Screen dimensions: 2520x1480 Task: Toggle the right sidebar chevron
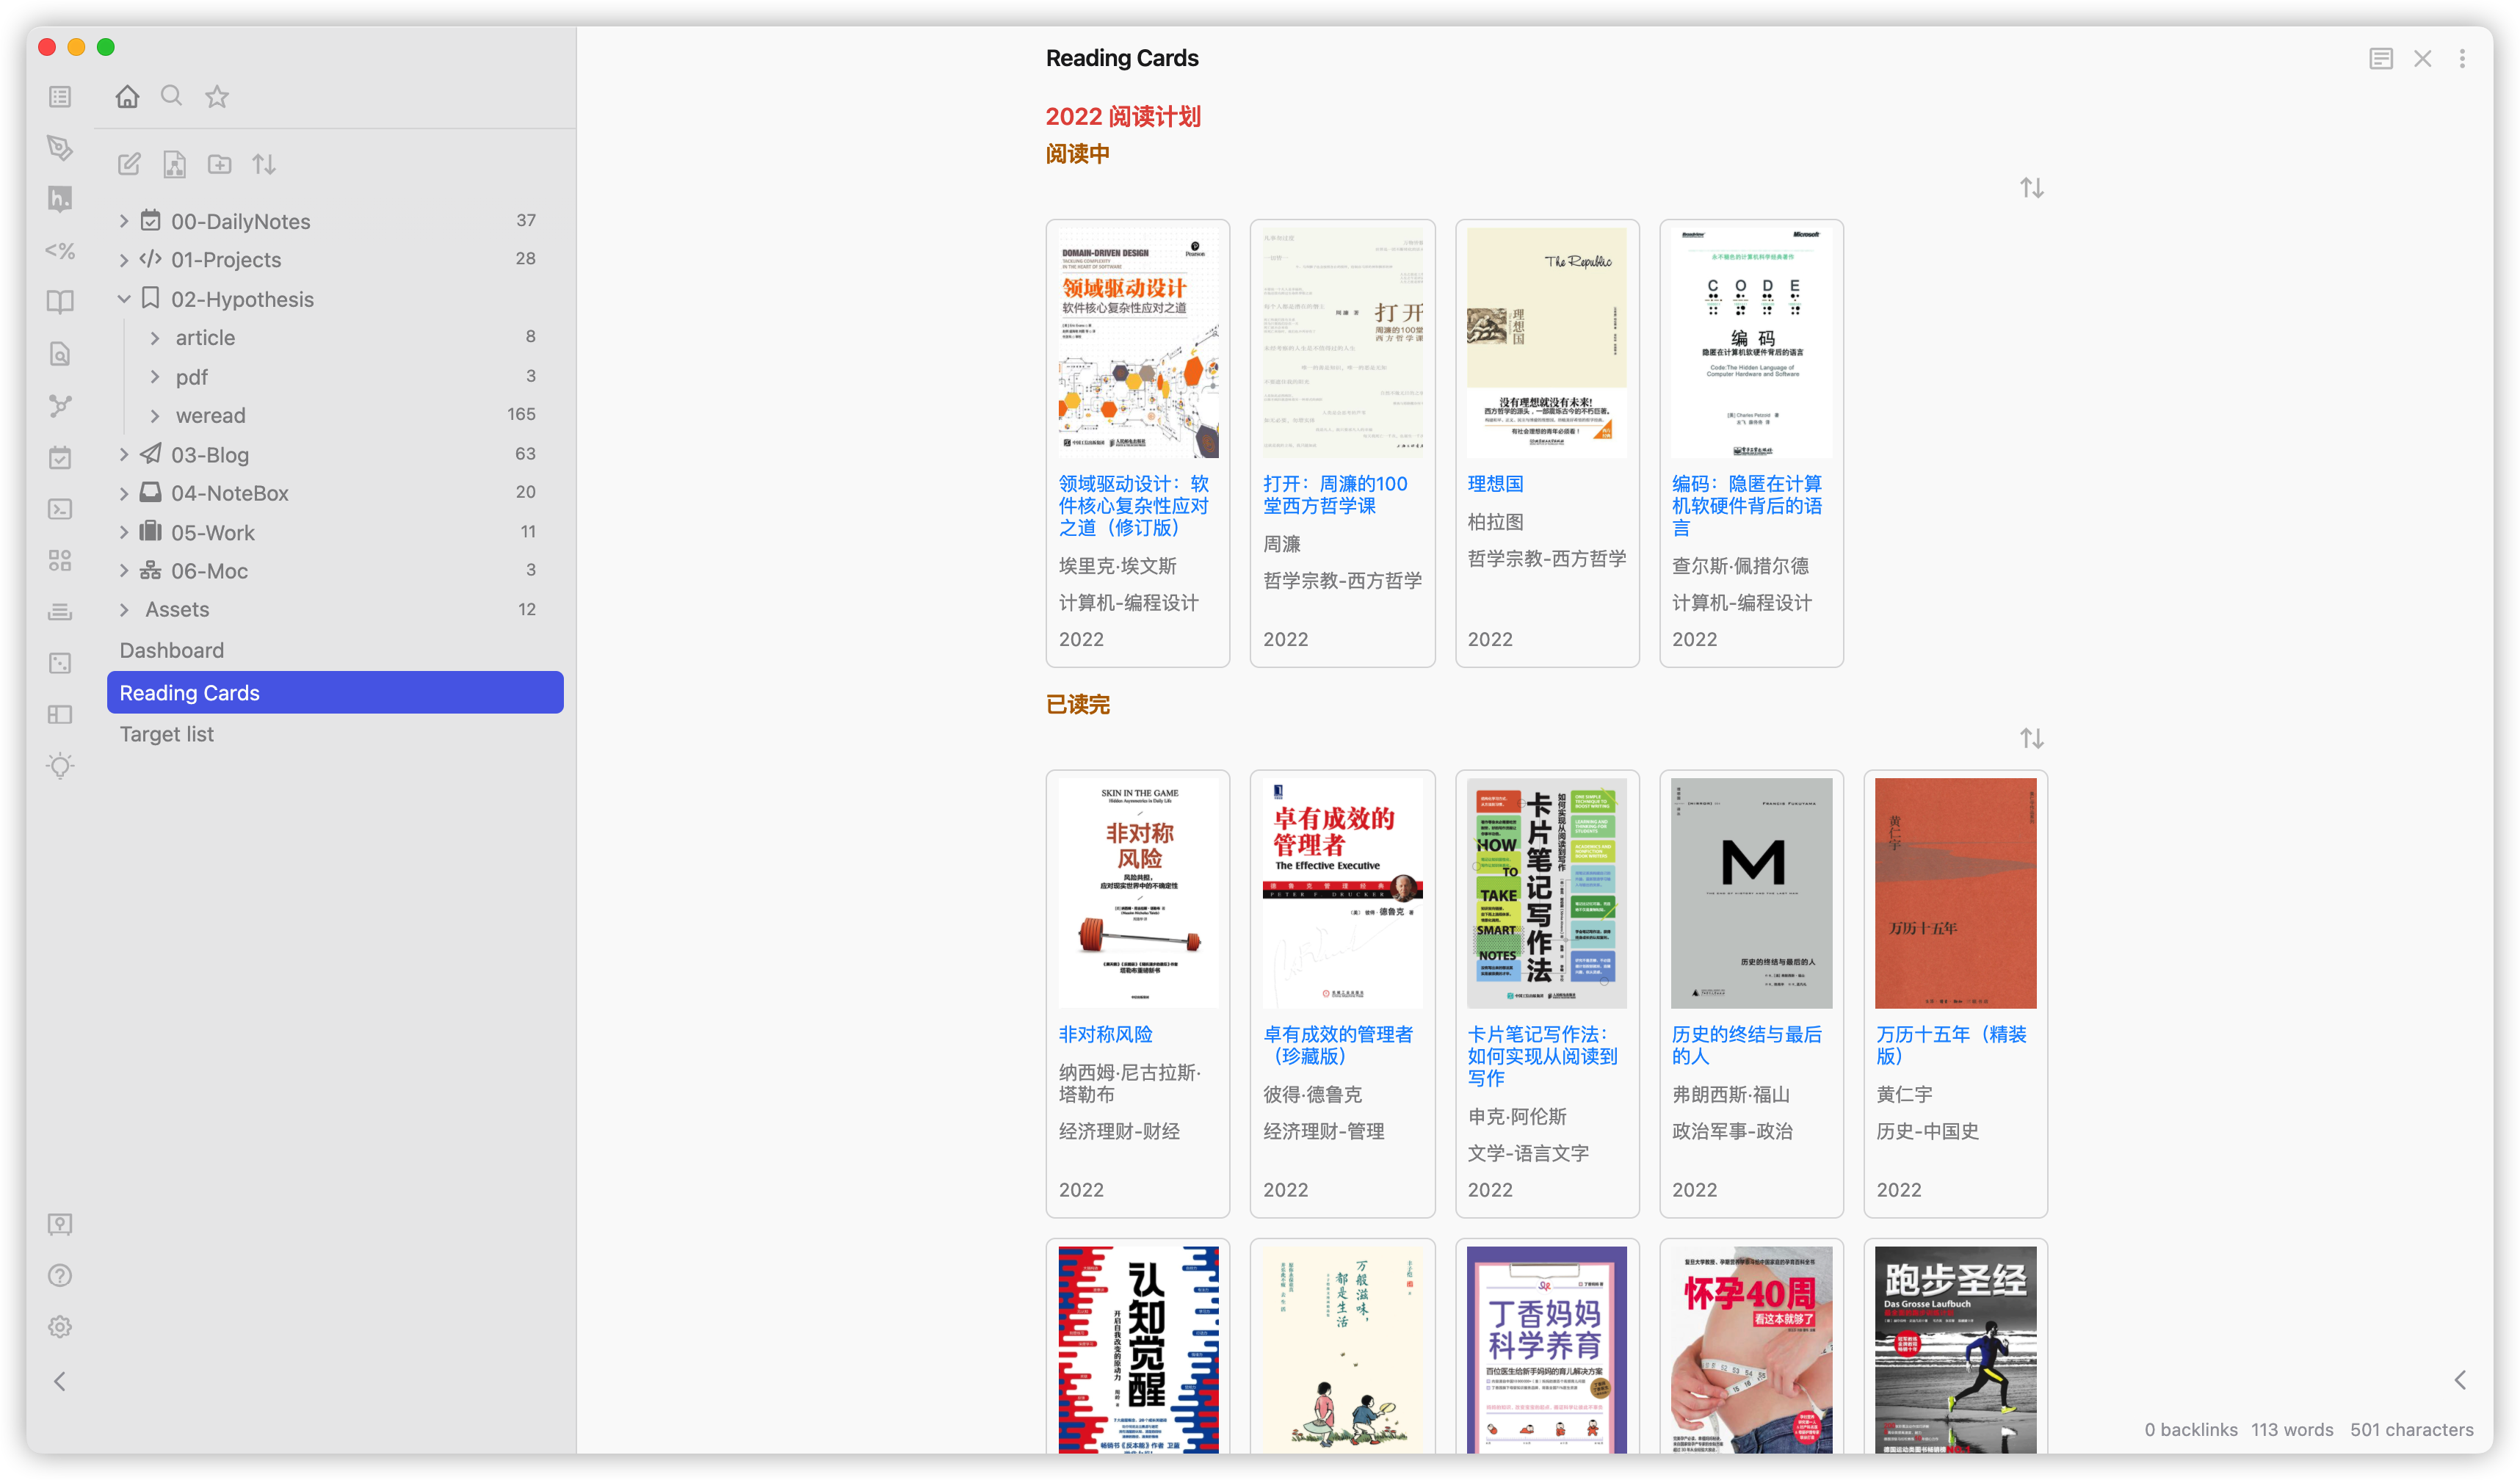click(2460, 1380)
